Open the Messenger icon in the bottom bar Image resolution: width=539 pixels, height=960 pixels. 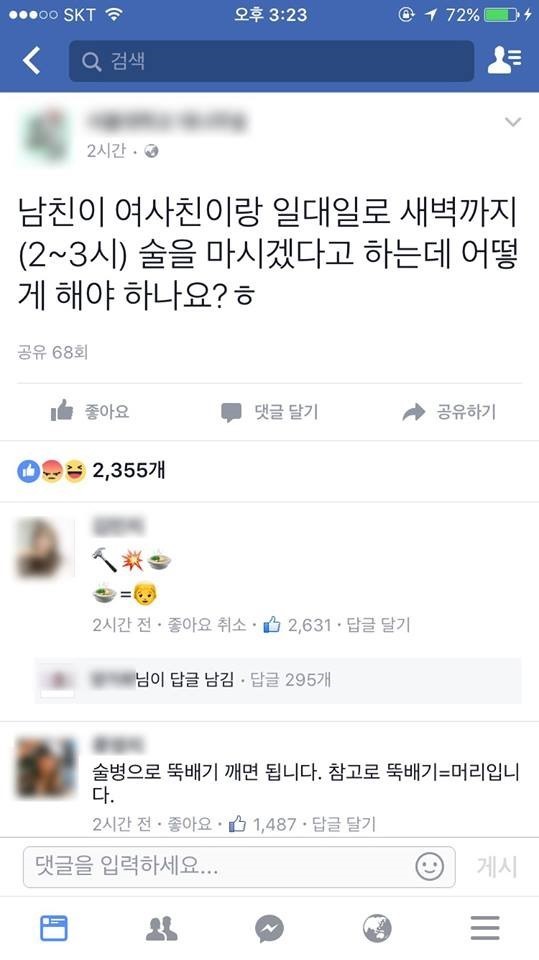[270, 929]
